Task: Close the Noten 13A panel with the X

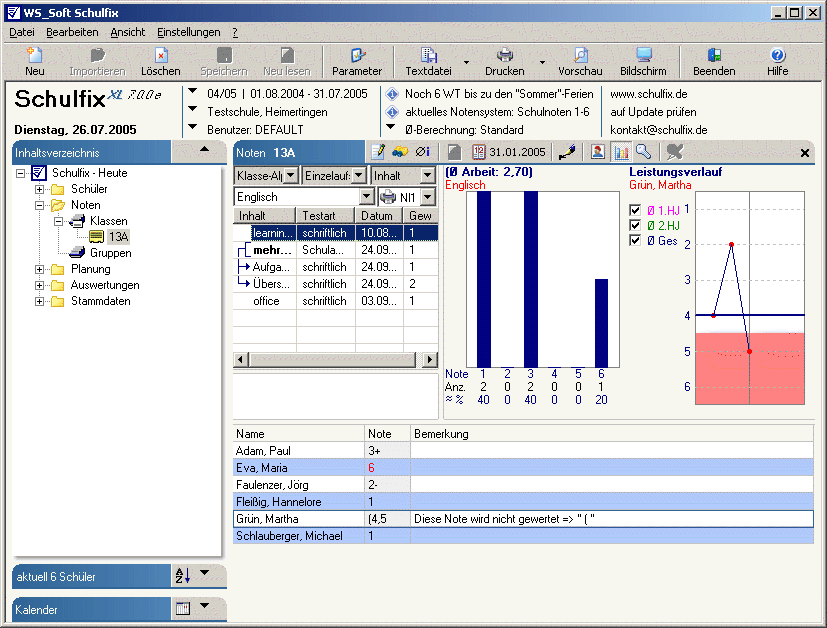Action: pos(805,153)
